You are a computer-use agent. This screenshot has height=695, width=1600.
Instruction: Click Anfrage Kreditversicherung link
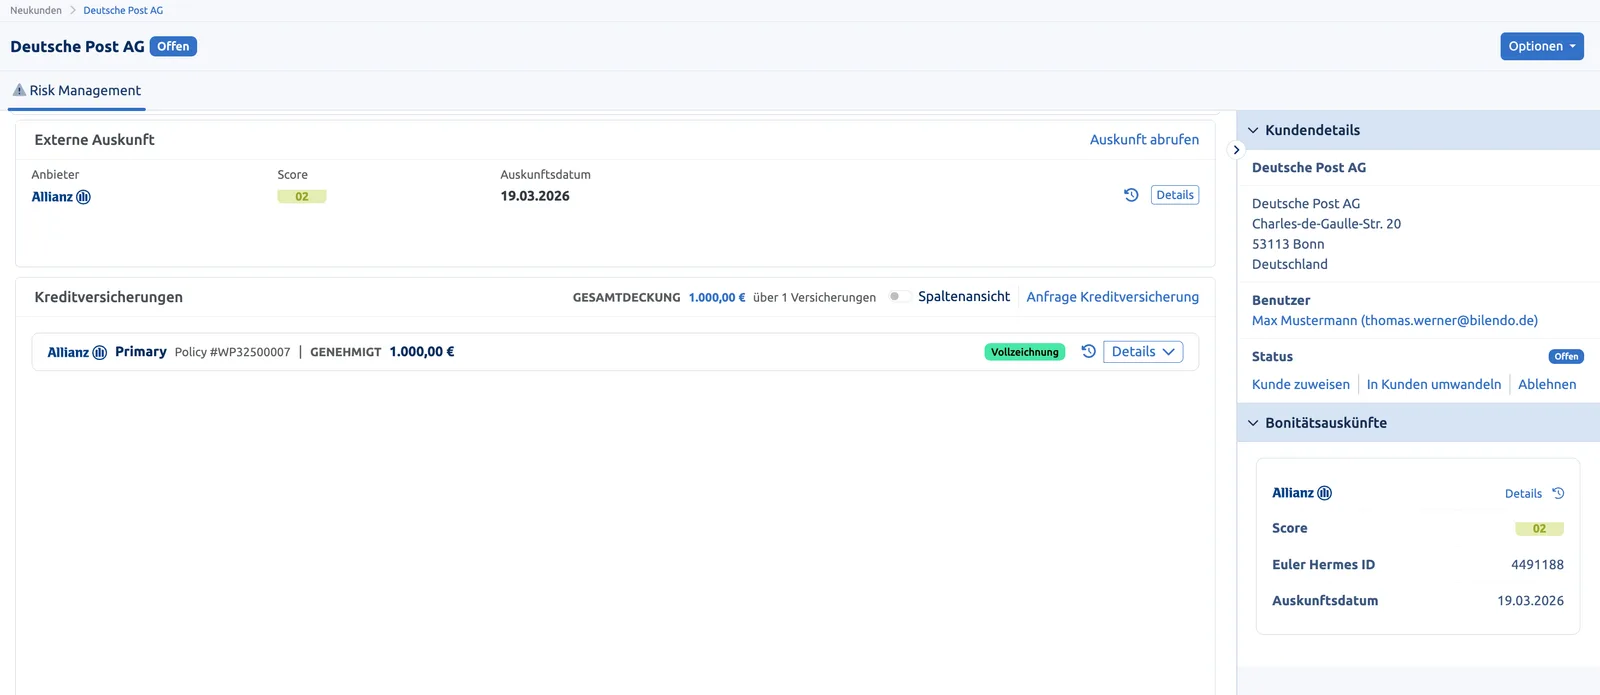pyautogui.click(x=1112, y=296)
